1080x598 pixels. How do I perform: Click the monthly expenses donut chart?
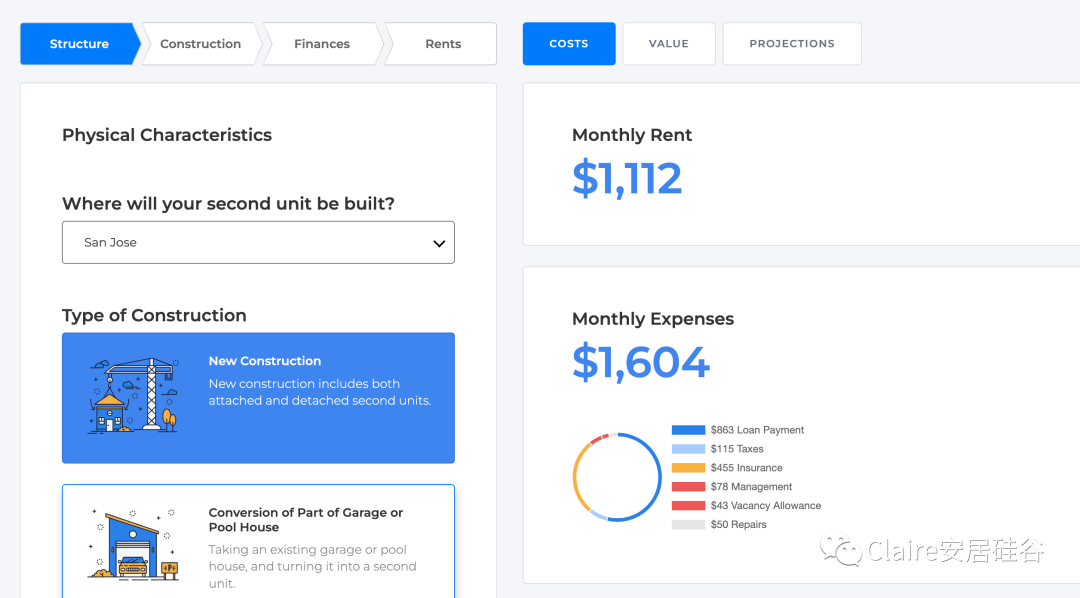tap(617, 477)
